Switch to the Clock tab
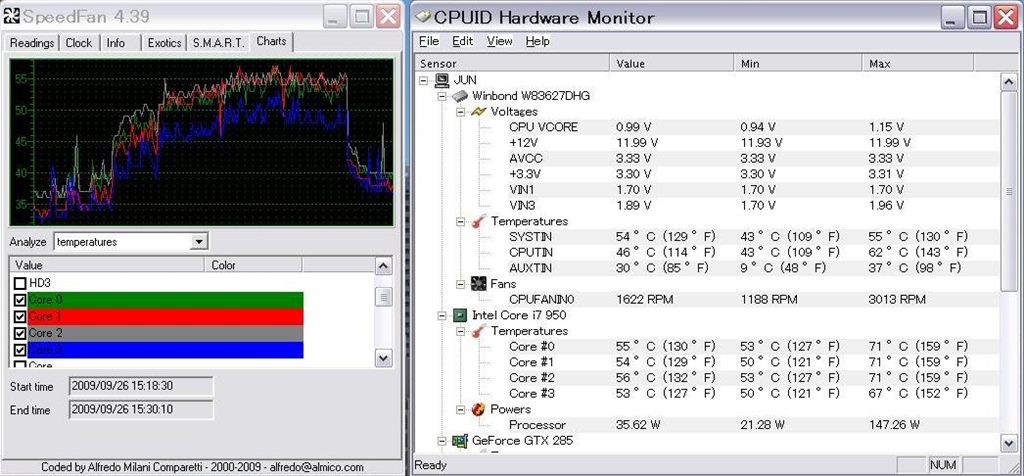The height and width of the screenshot is (476, 1024). (x=78, y=42)
